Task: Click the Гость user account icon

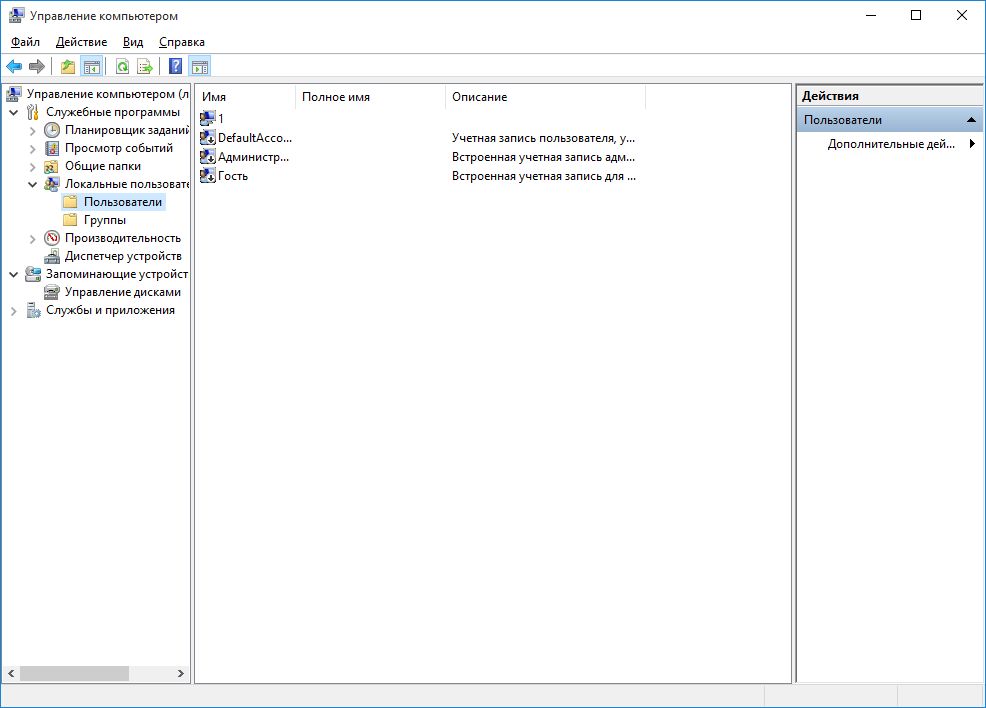Action: coord(208,176)
